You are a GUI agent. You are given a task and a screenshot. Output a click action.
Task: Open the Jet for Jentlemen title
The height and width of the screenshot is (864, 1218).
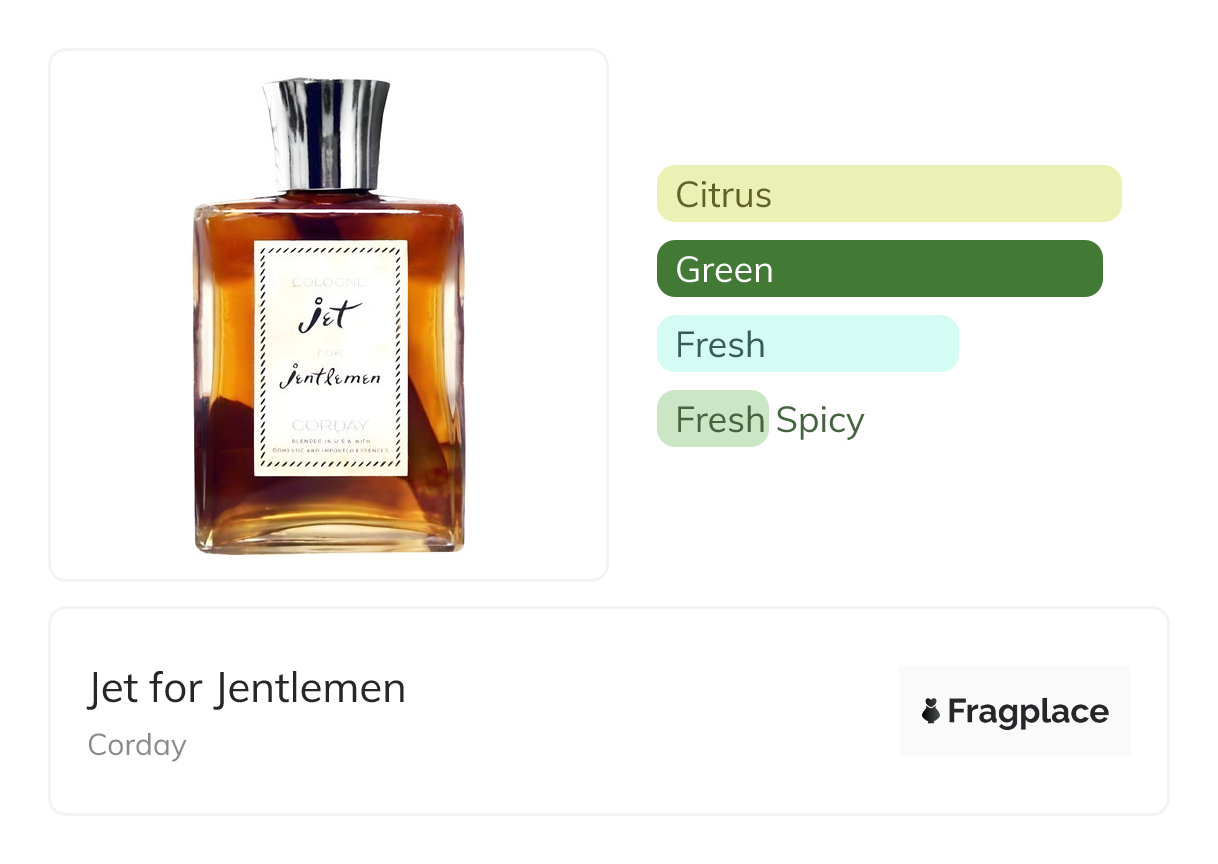coord(247,688)
